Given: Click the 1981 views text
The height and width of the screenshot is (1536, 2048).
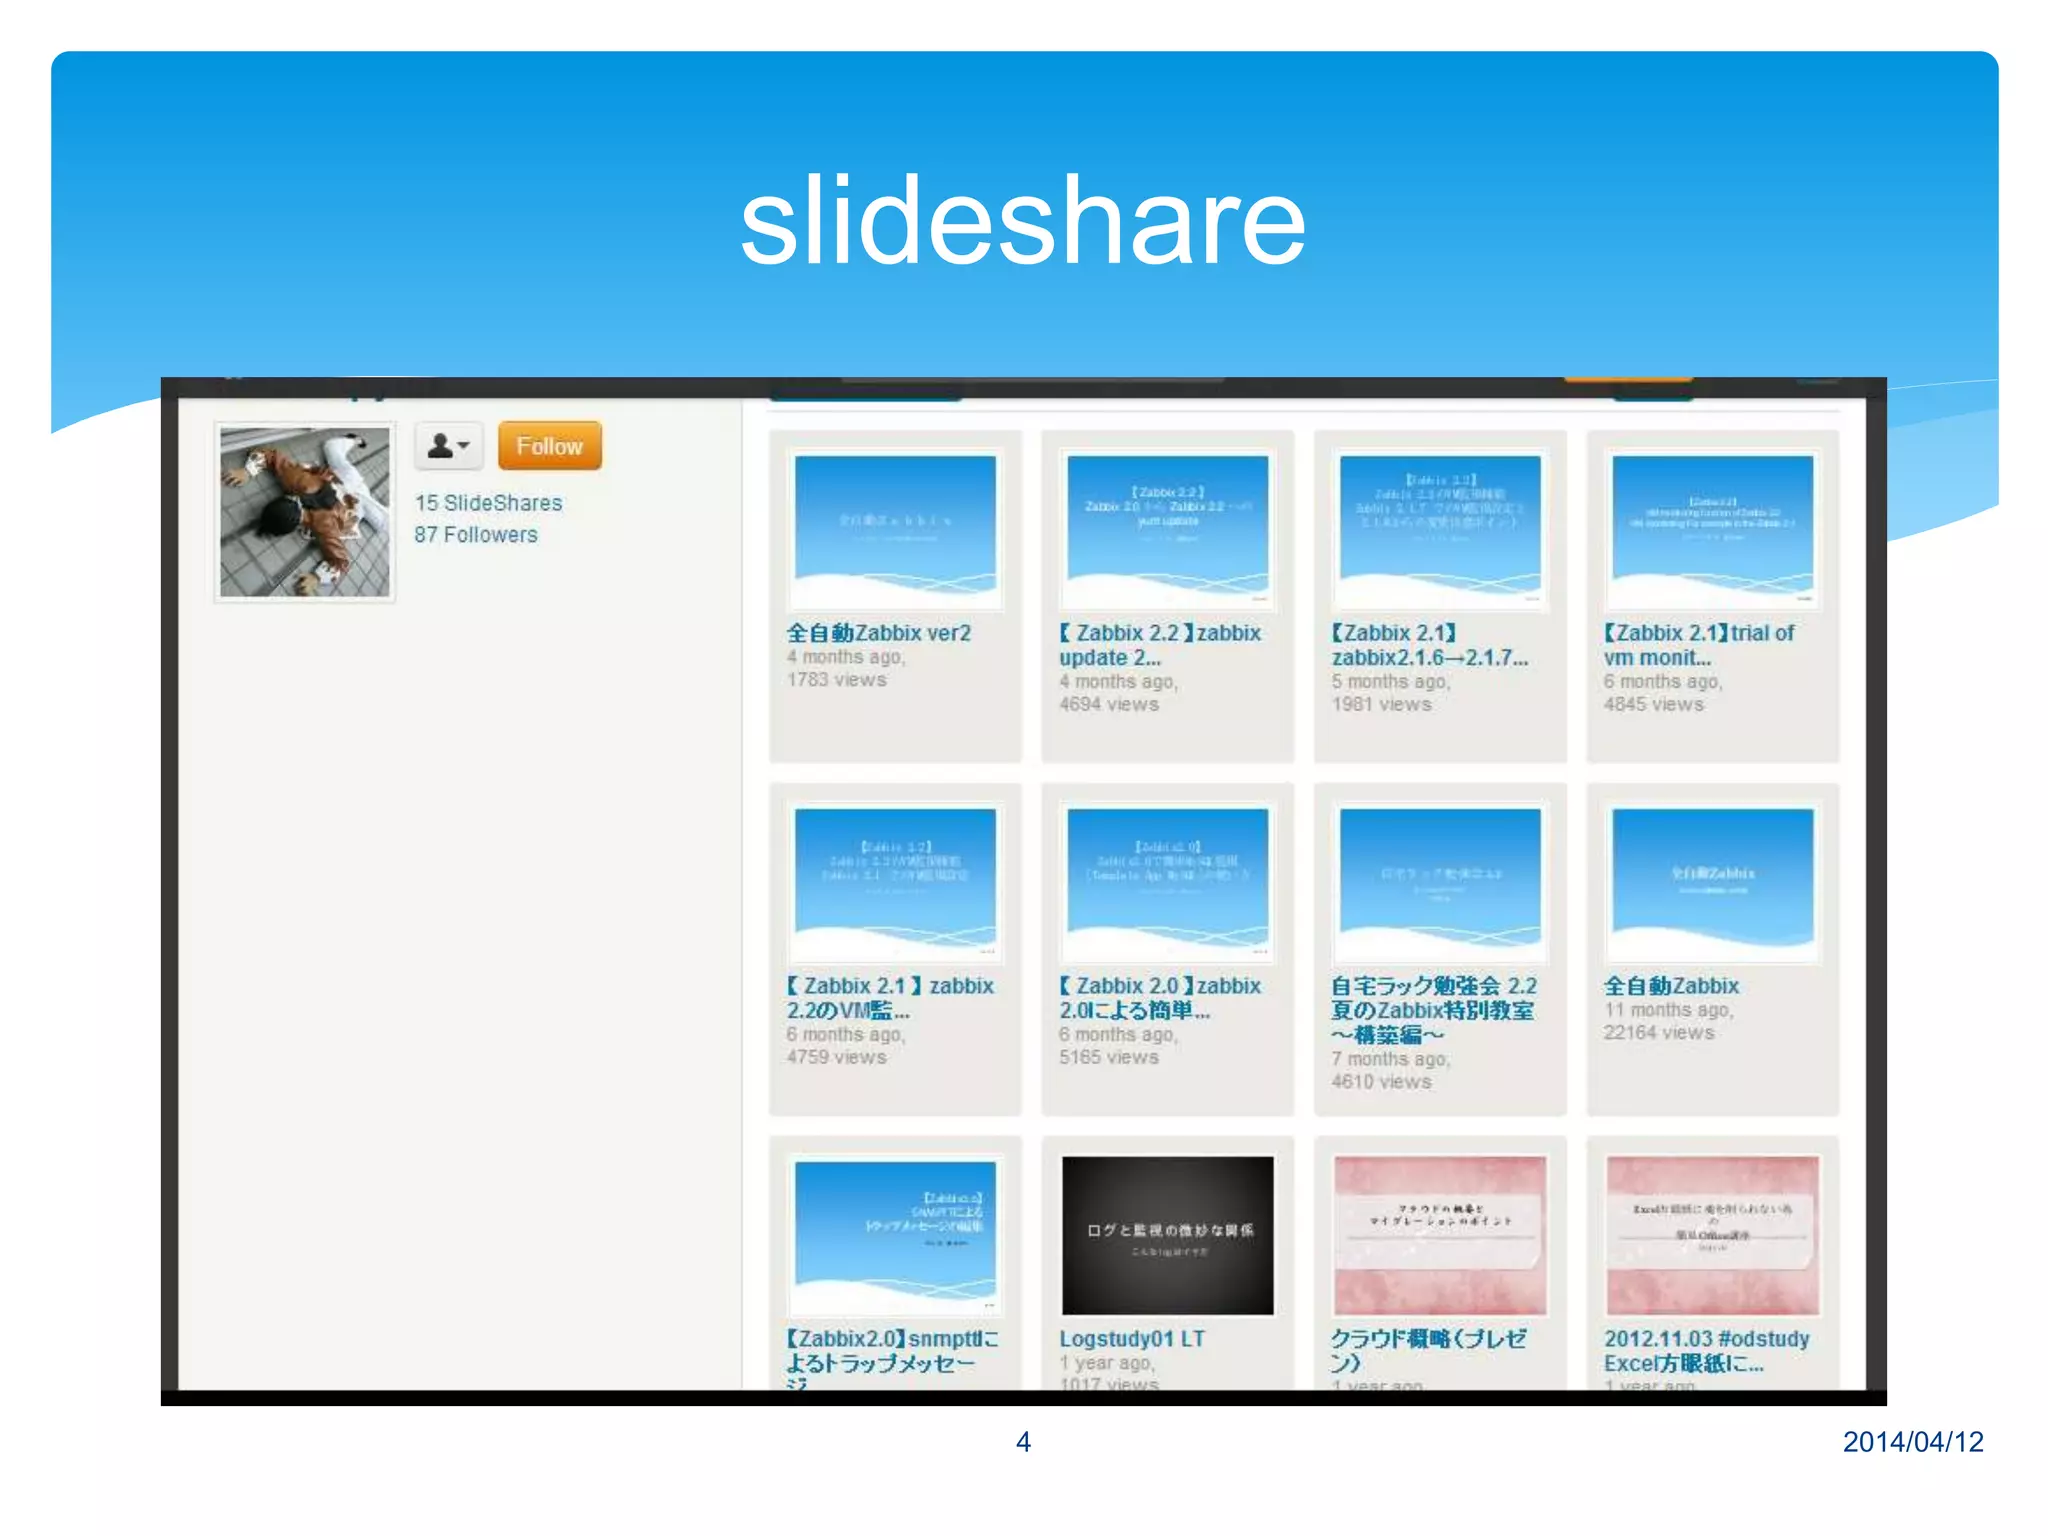Looking at the screenshot, I should coord(1381,705).
